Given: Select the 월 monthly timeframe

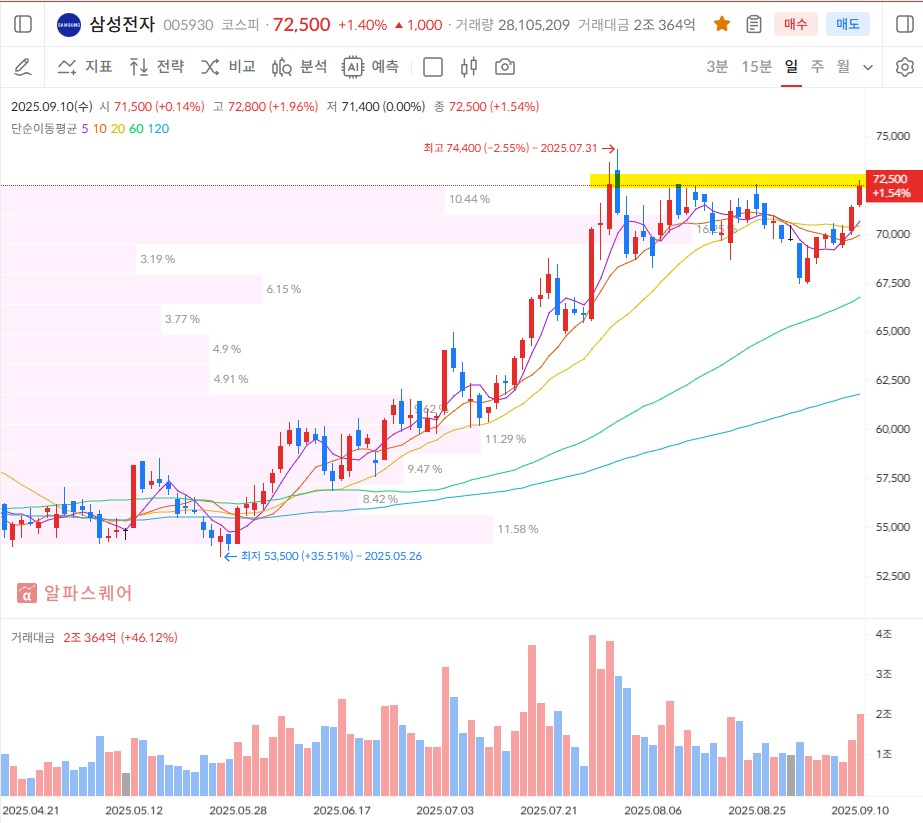Looking at the screenshot, I should coord(843,67).
